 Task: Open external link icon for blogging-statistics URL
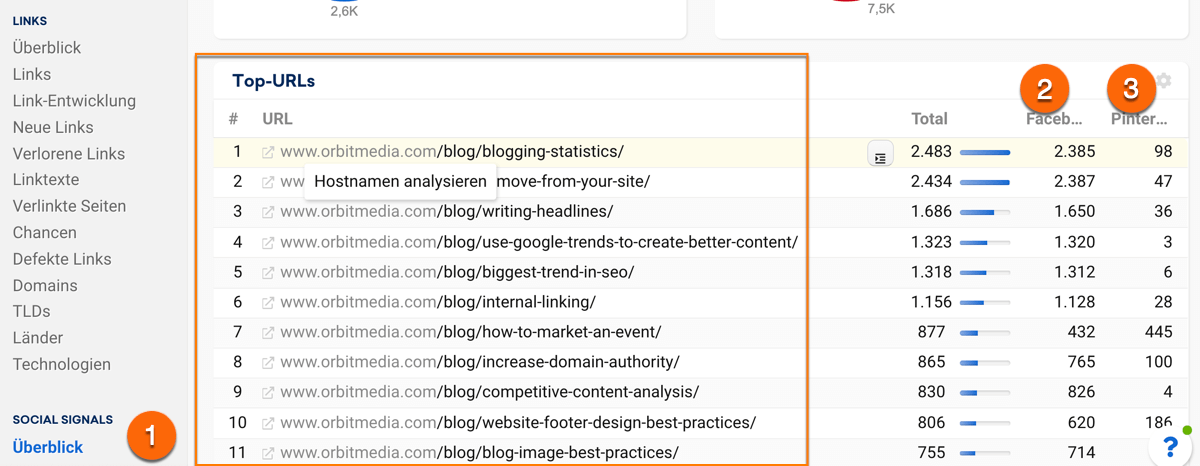pos(268,152)
